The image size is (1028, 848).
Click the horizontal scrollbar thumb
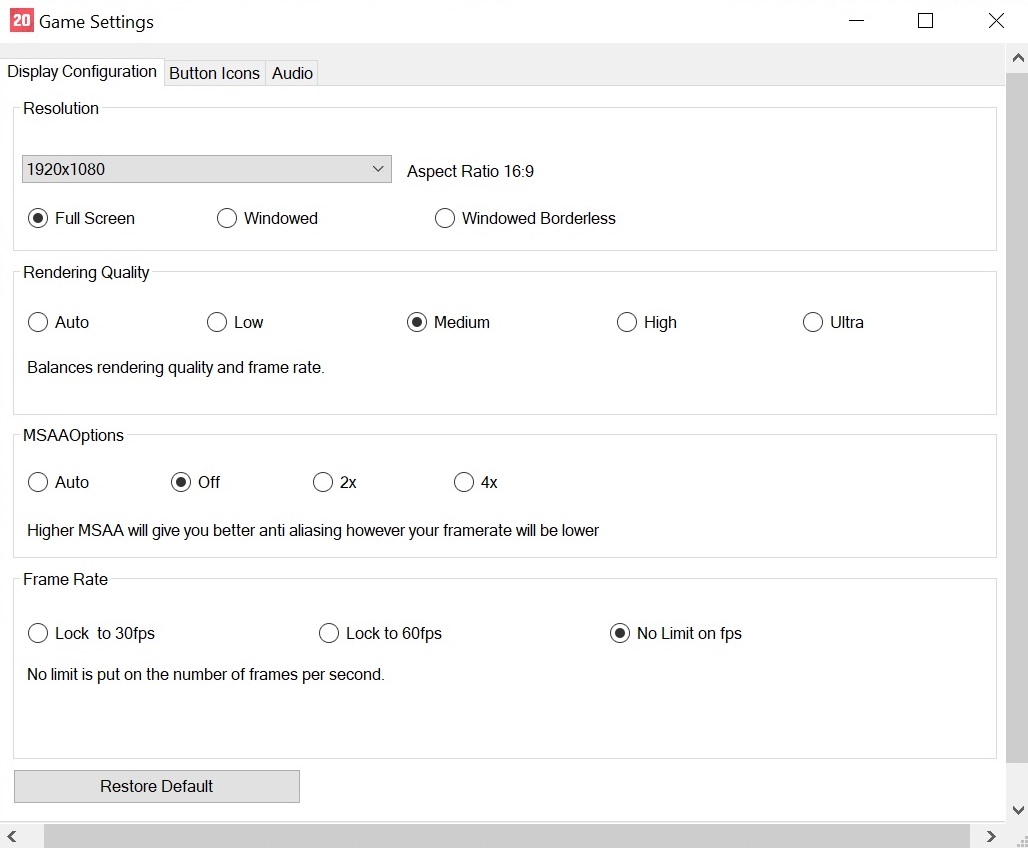tap(507, 836)
